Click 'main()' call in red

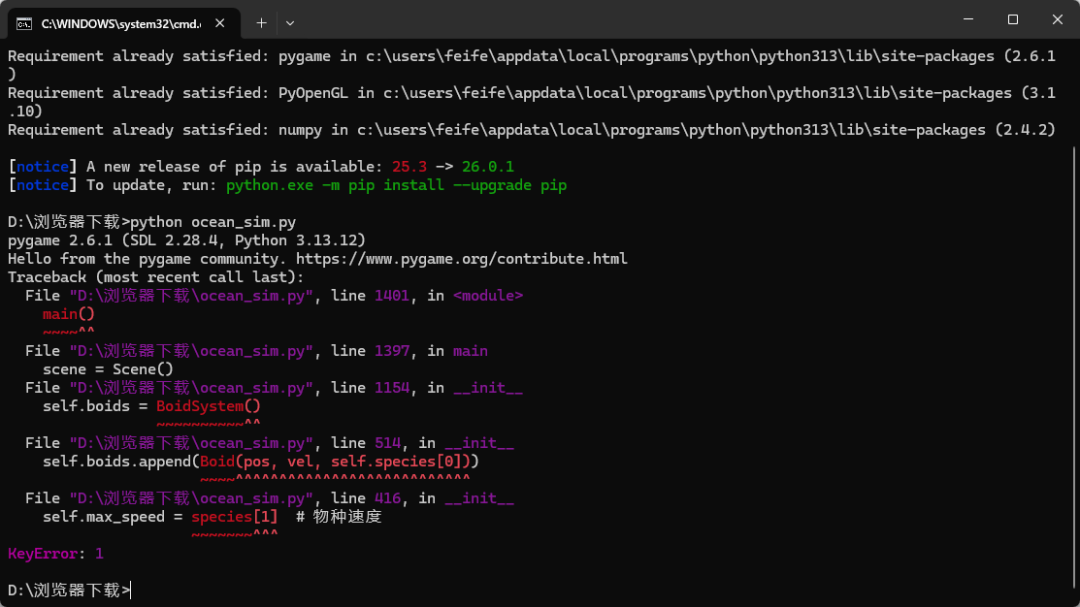(69, 314)
